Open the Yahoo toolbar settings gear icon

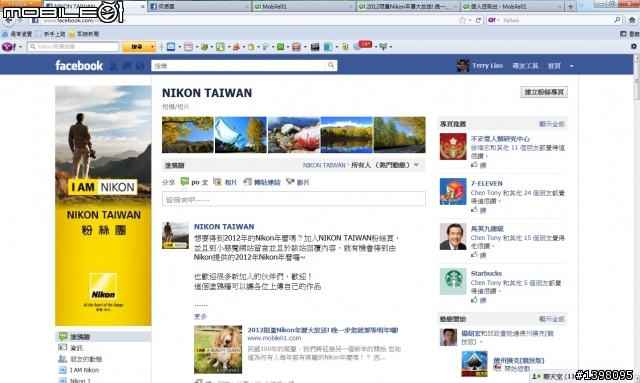tap(633, 47)
